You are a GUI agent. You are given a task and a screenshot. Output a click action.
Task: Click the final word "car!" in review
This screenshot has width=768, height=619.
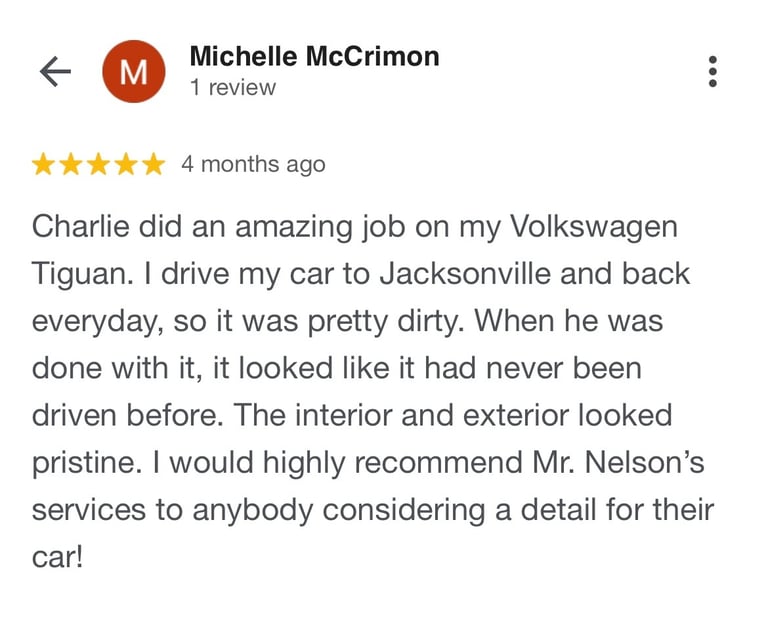tap(57, 557)
